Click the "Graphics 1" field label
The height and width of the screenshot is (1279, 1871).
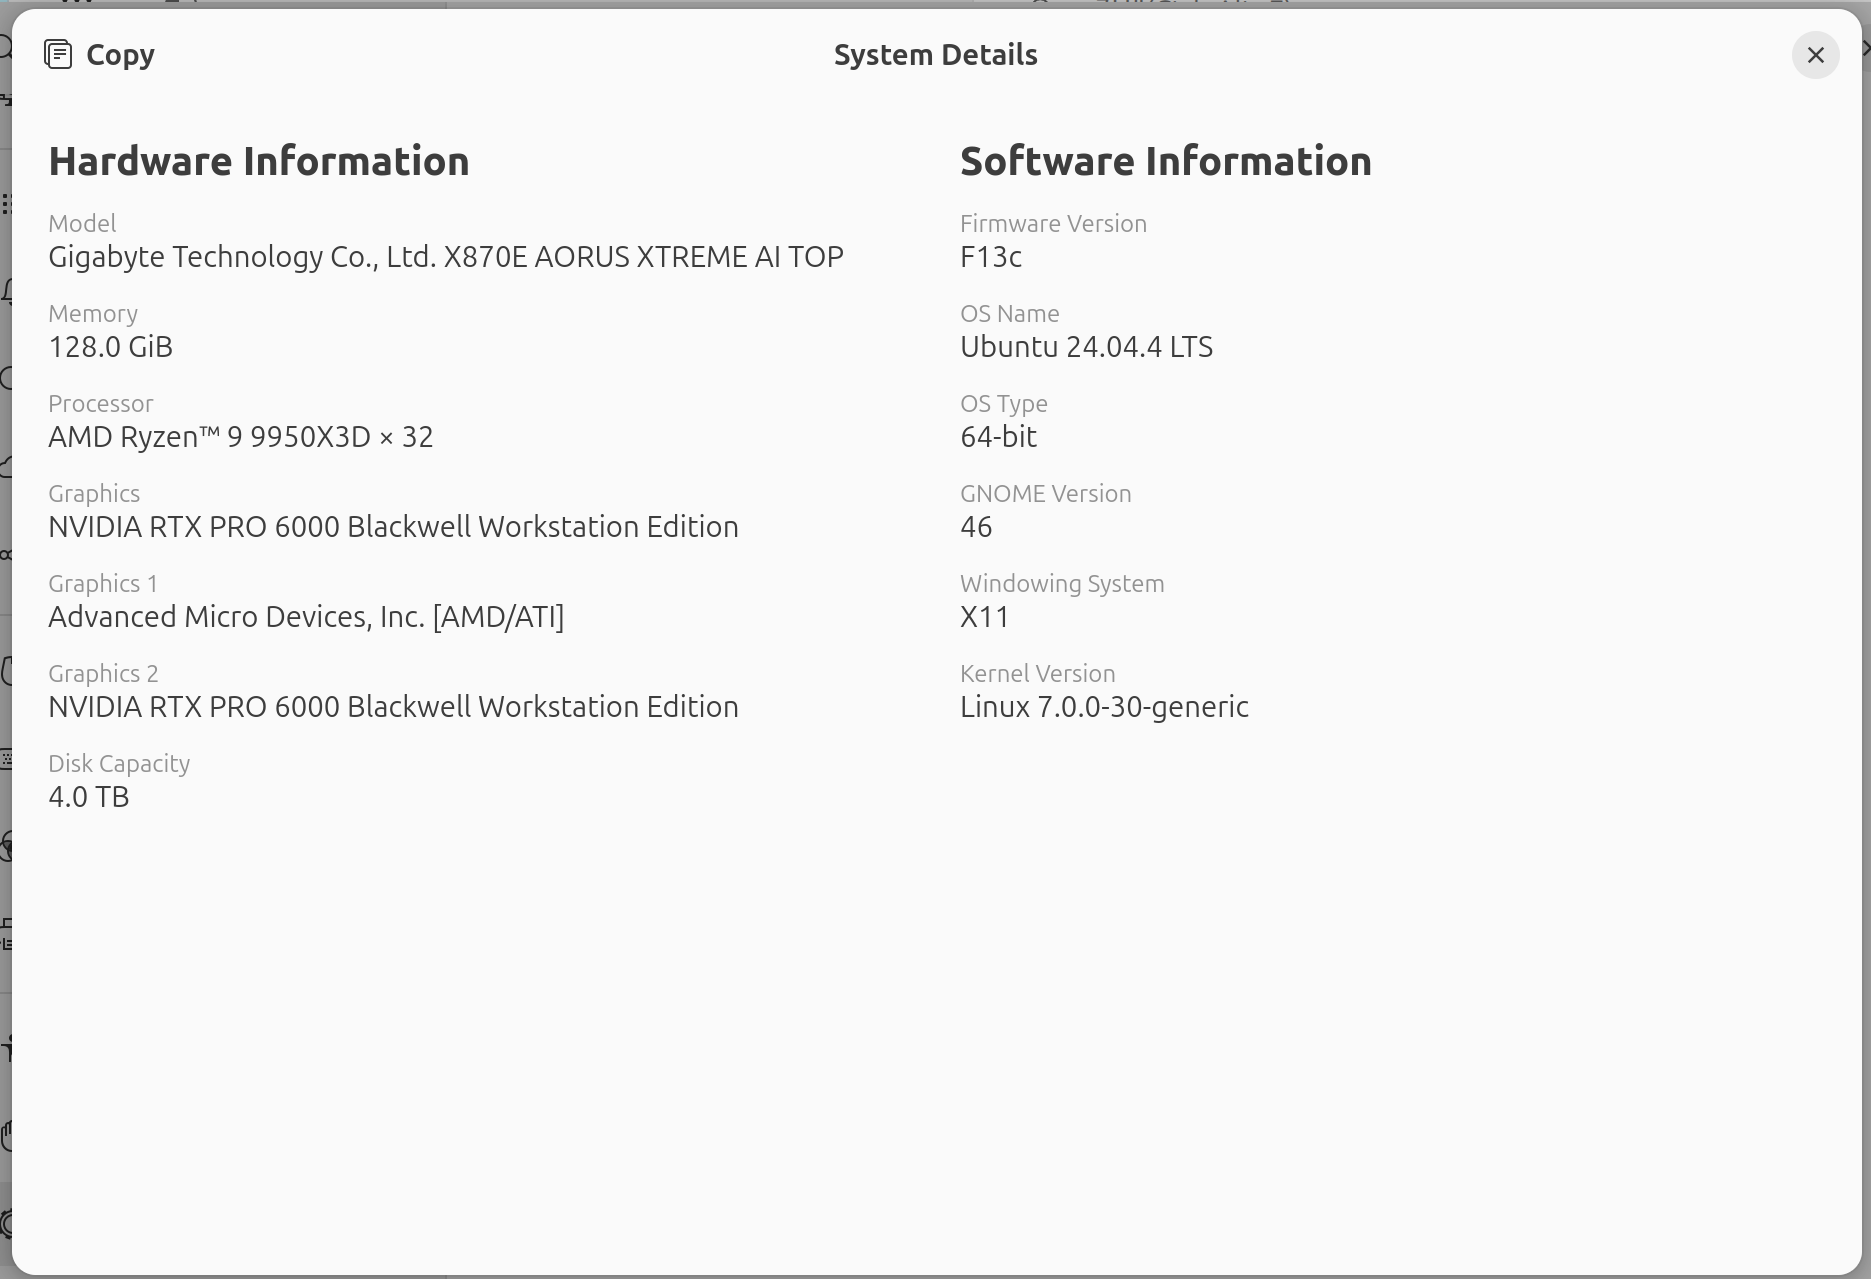click(103, 583)
